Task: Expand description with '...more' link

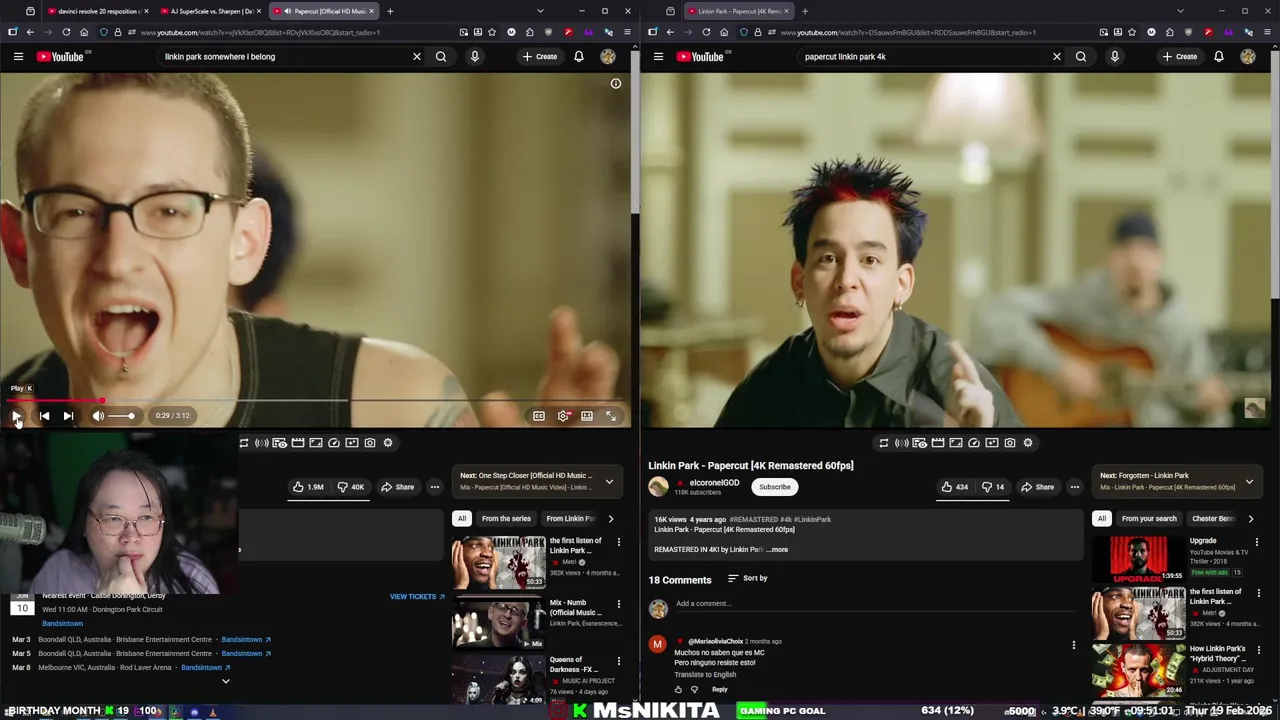Action: pos(778,550)
